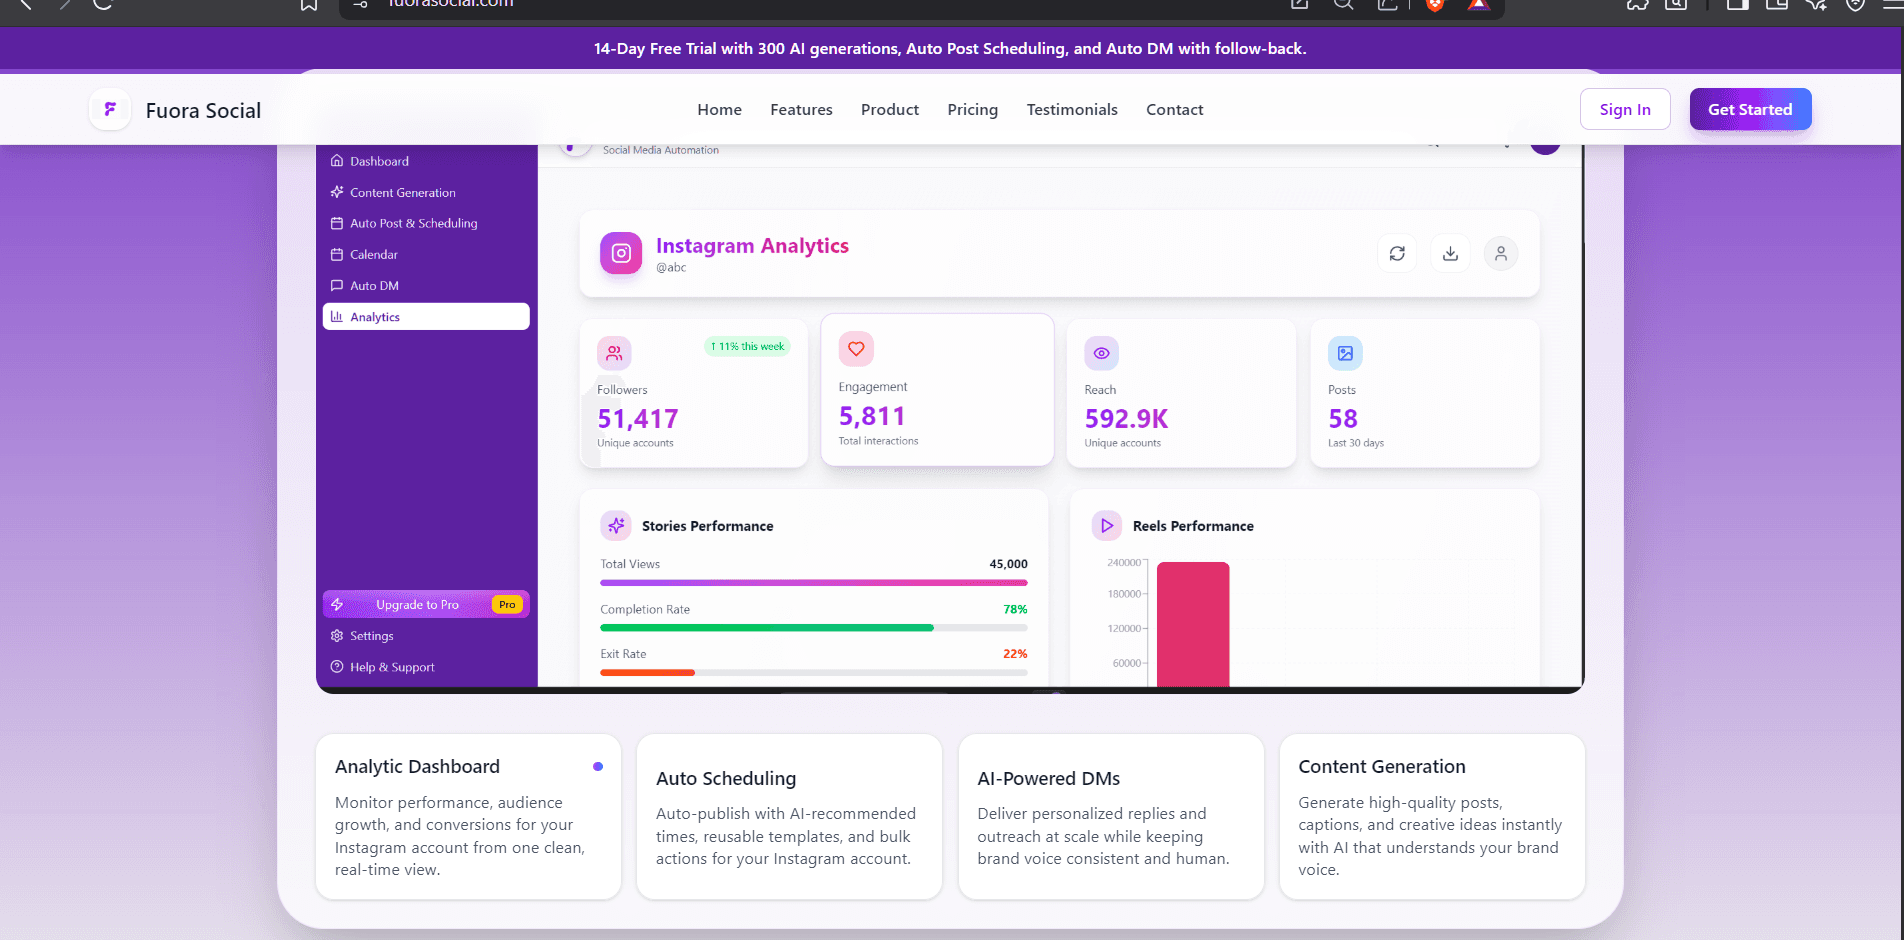Image resolution: width=1904 pixels, height=940 pixels.
Task: Select the Analytic Dashboard feature card
Action: pos(468,816)
